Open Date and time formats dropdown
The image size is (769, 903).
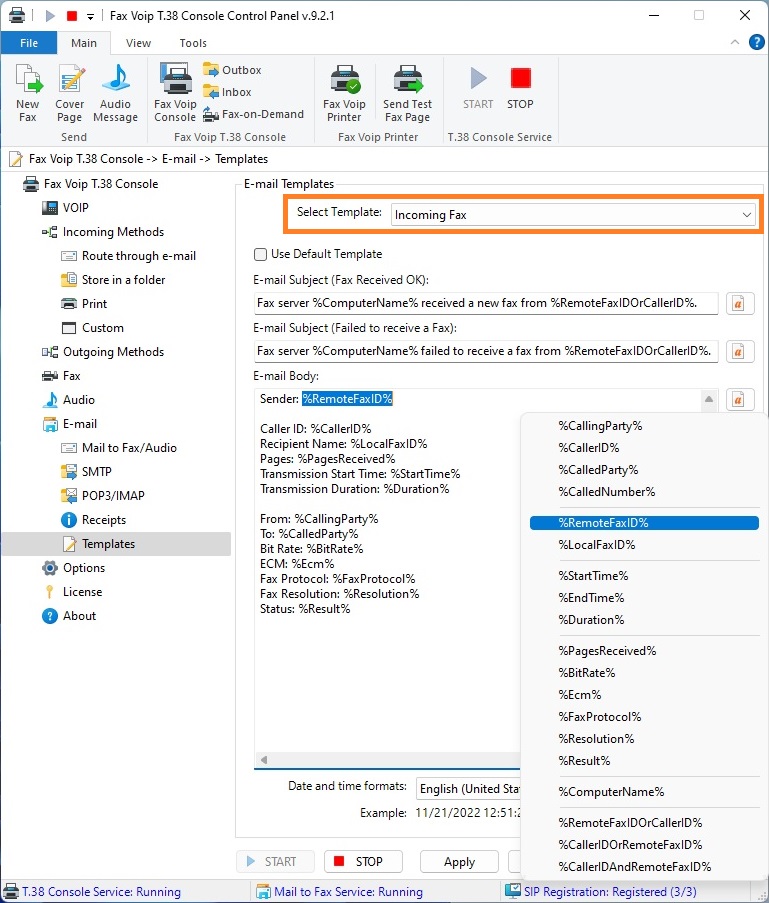(468, 788)
